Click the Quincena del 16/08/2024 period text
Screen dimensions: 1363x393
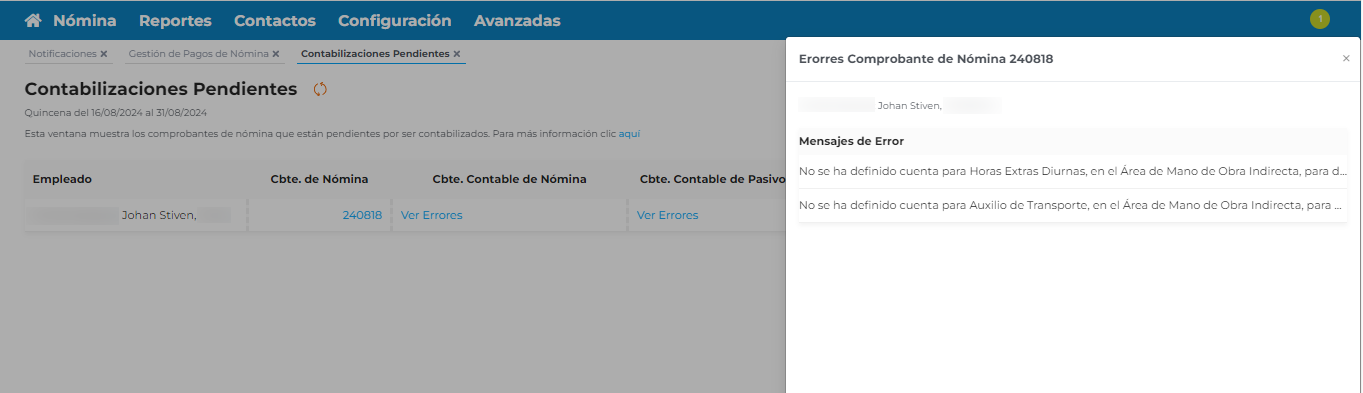pos(116,113)
